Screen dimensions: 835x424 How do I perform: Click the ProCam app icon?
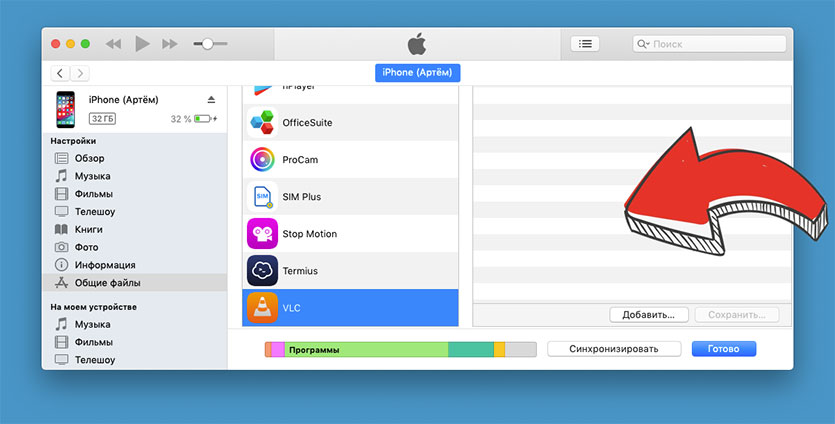tap(262, 159)
